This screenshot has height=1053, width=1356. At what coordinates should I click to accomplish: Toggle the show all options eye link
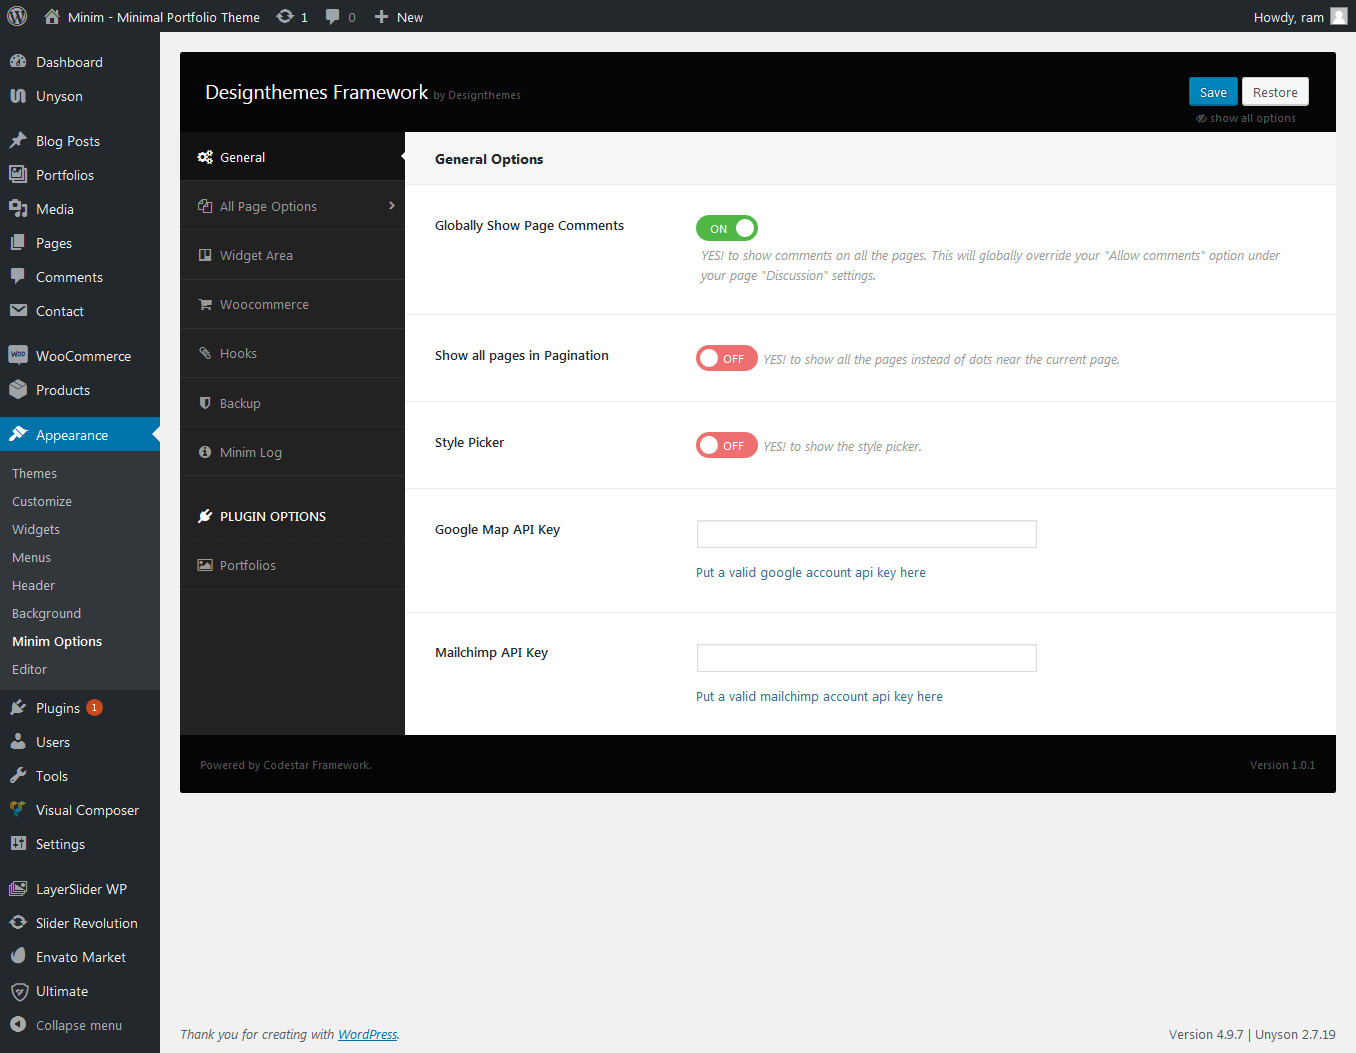1246,118
